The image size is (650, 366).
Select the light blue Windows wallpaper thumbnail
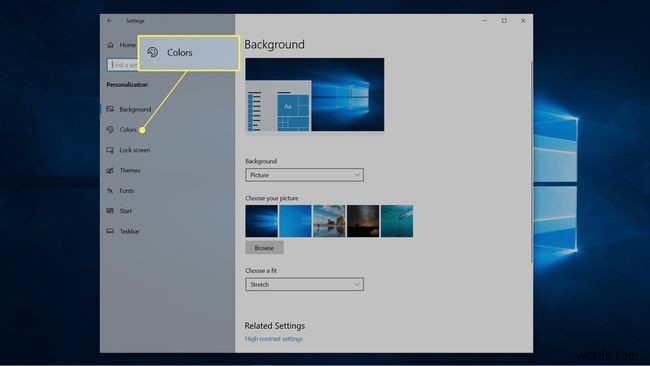tap(295, 221)
